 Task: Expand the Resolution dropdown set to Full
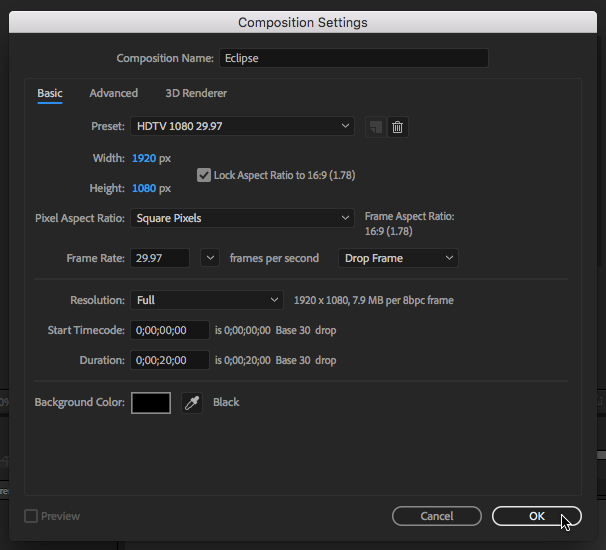pos(207,300)
